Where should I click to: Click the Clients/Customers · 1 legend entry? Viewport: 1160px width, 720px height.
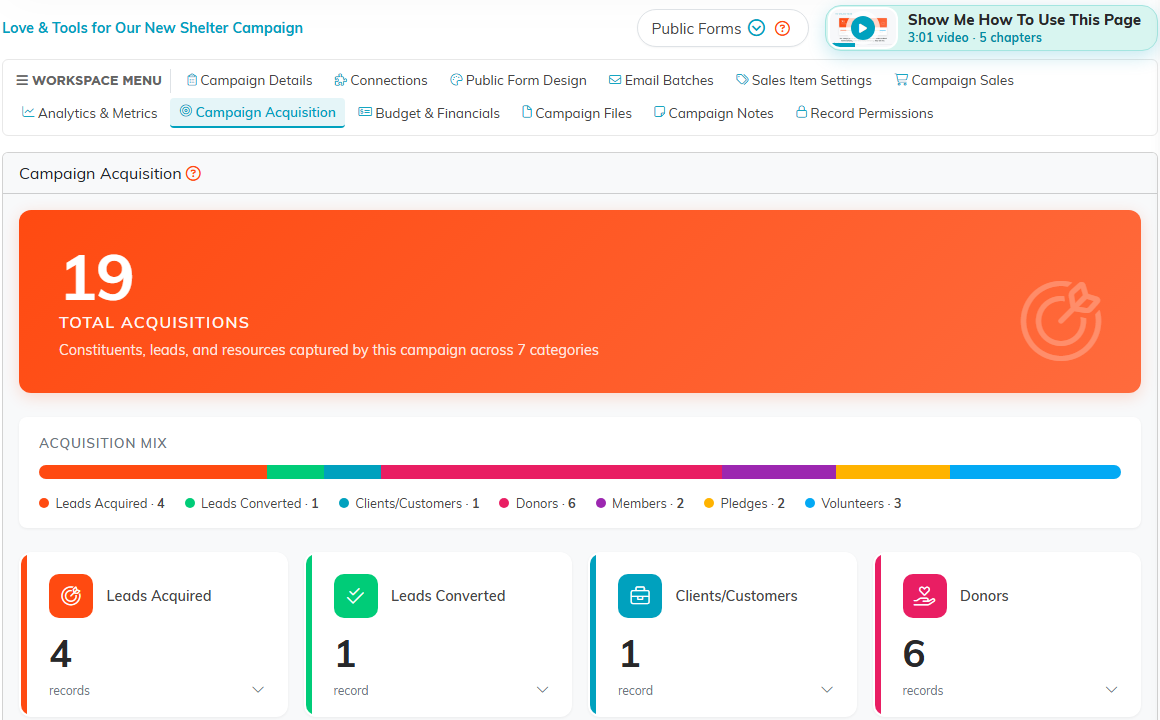(x=409, y=503)
